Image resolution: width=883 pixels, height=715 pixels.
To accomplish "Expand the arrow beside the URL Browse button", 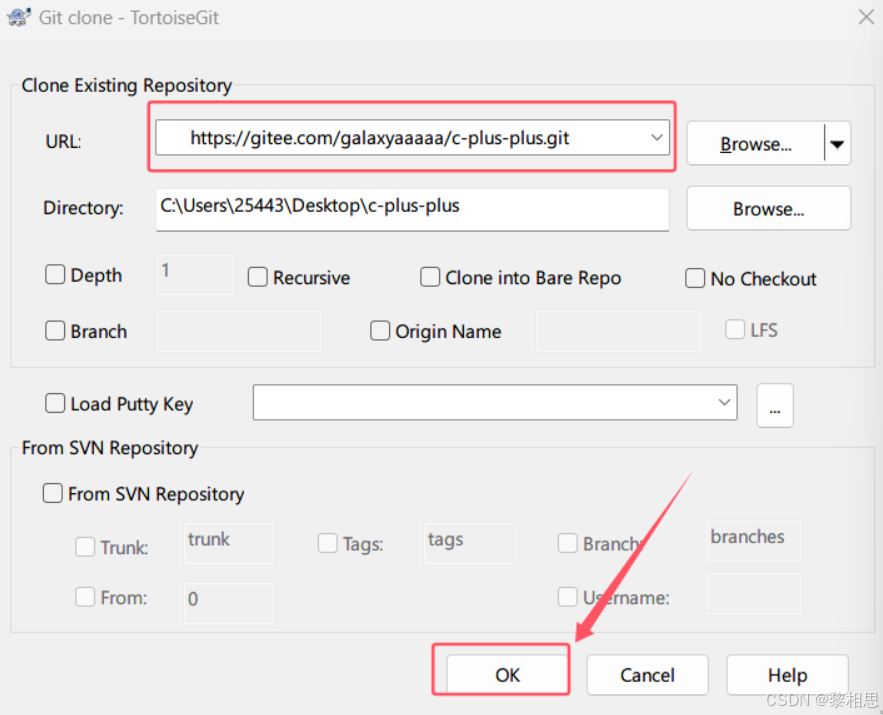I will pyautogui.click(x=837, y=144).
